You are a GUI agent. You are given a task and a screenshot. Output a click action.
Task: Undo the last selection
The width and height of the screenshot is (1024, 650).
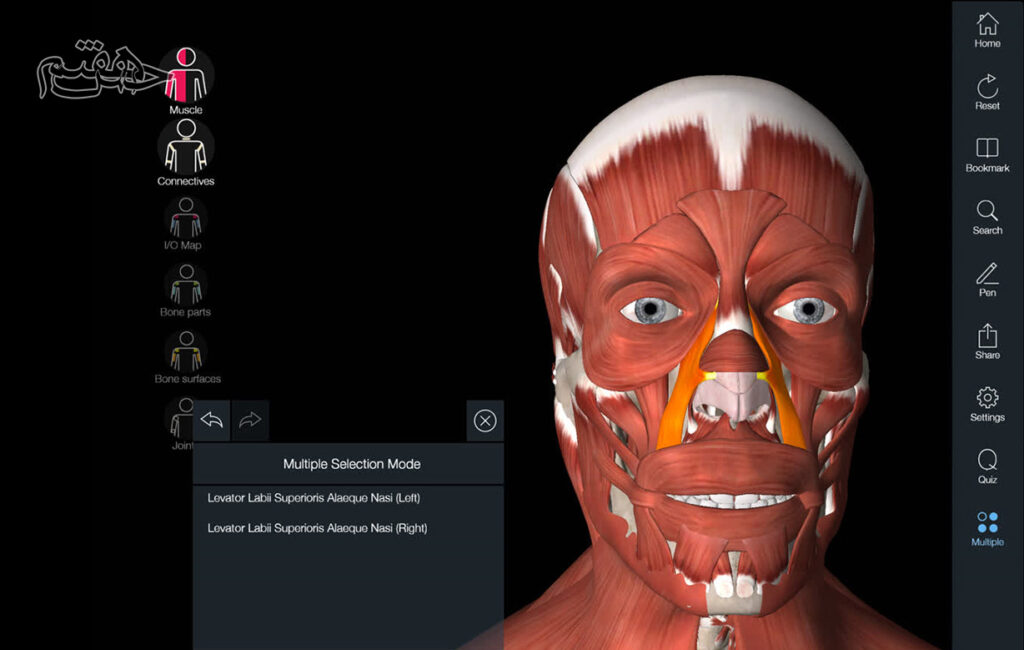click(212, 421)
